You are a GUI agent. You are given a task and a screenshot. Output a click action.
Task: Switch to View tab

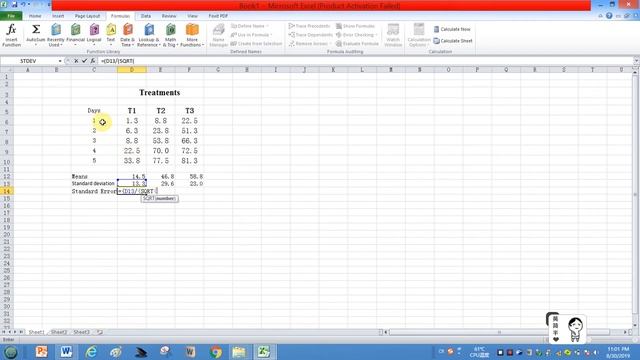click(x=192, y=16)
